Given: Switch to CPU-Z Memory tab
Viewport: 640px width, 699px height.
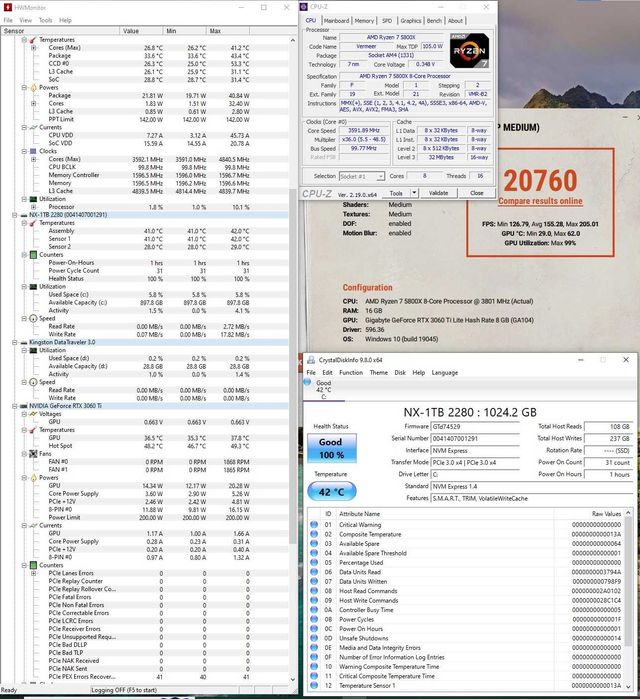Looking at the screenshot, I should [364, 21].
